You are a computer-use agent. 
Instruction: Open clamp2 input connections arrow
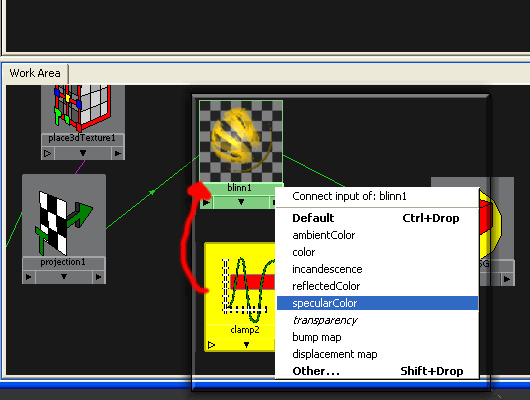point(212,345)
